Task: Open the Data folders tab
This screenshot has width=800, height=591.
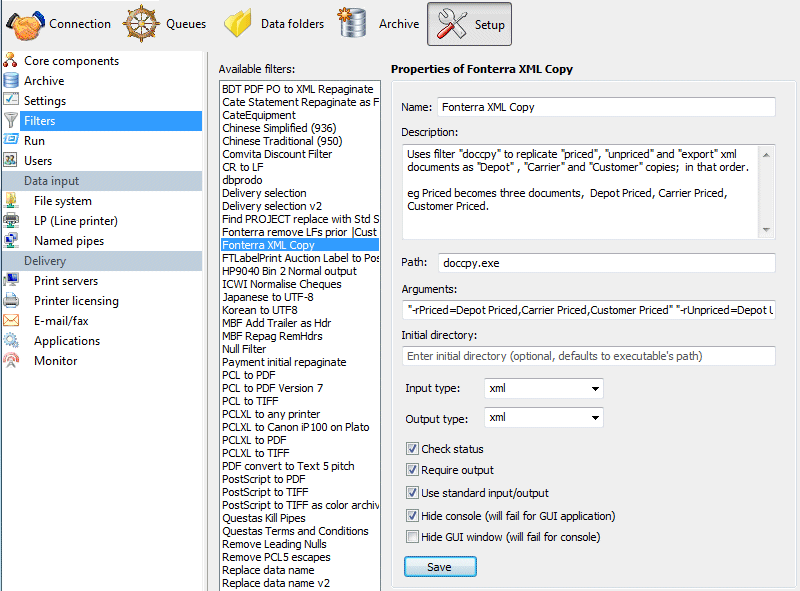Action: pos(273,24)
